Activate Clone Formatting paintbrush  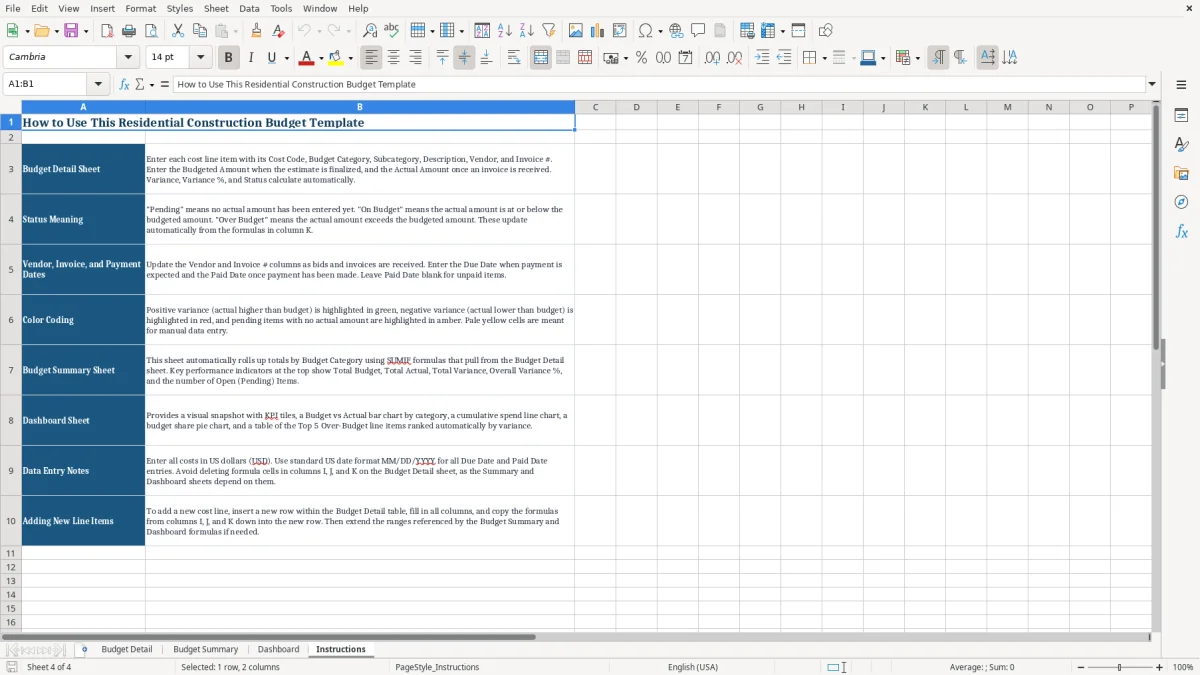257,31
